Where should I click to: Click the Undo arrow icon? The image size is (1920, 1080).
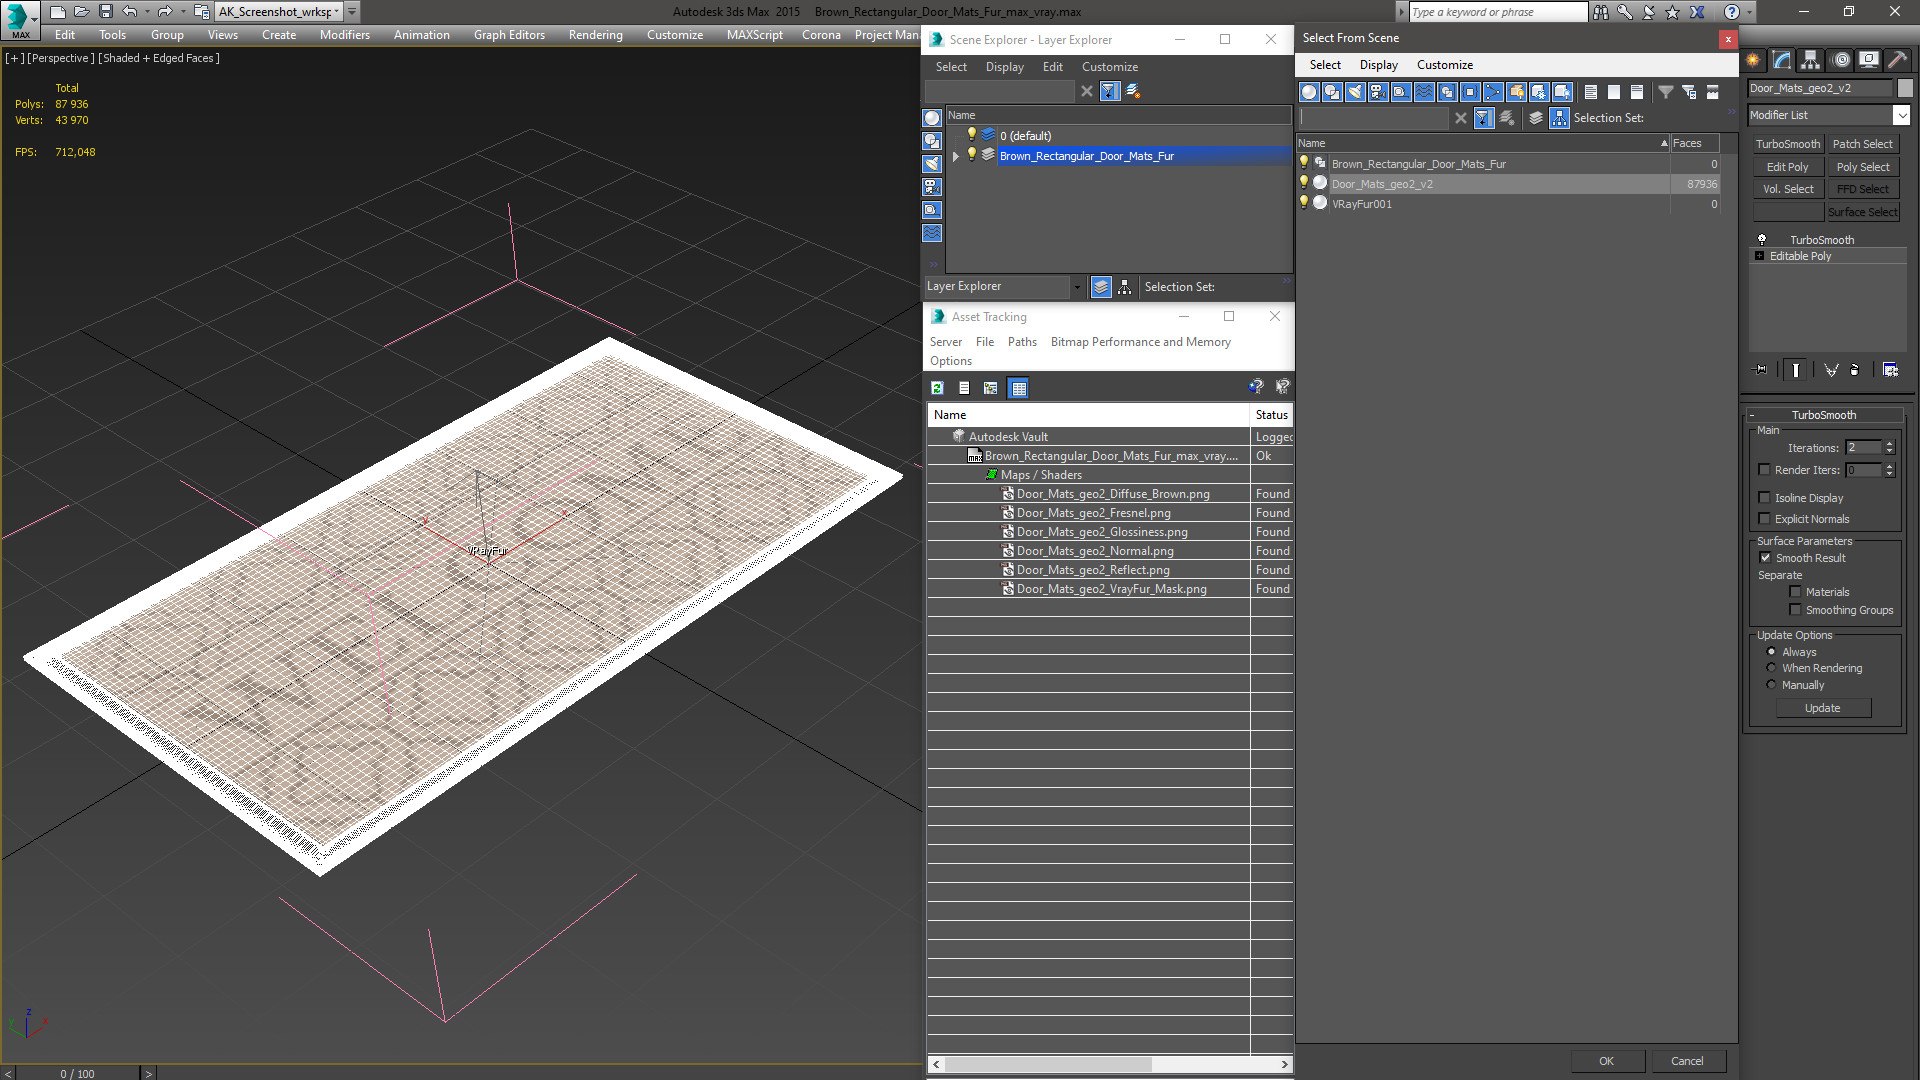[x=130, y=12]
